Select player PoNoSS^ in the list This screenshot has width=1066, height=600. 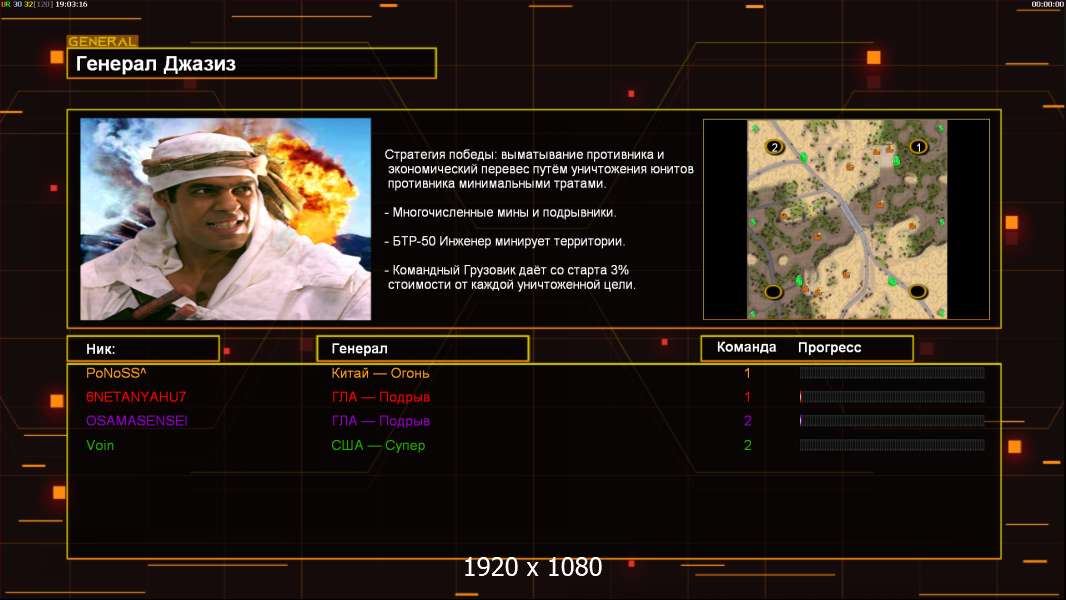pos(117,373)
